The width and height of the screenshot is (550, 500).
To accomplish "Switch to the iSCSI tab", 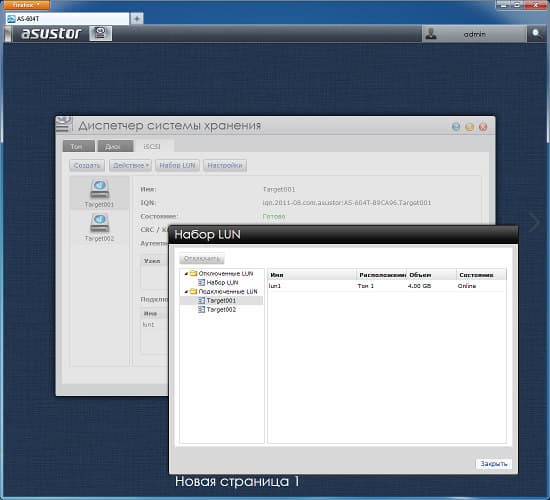I will pos(152,146).
